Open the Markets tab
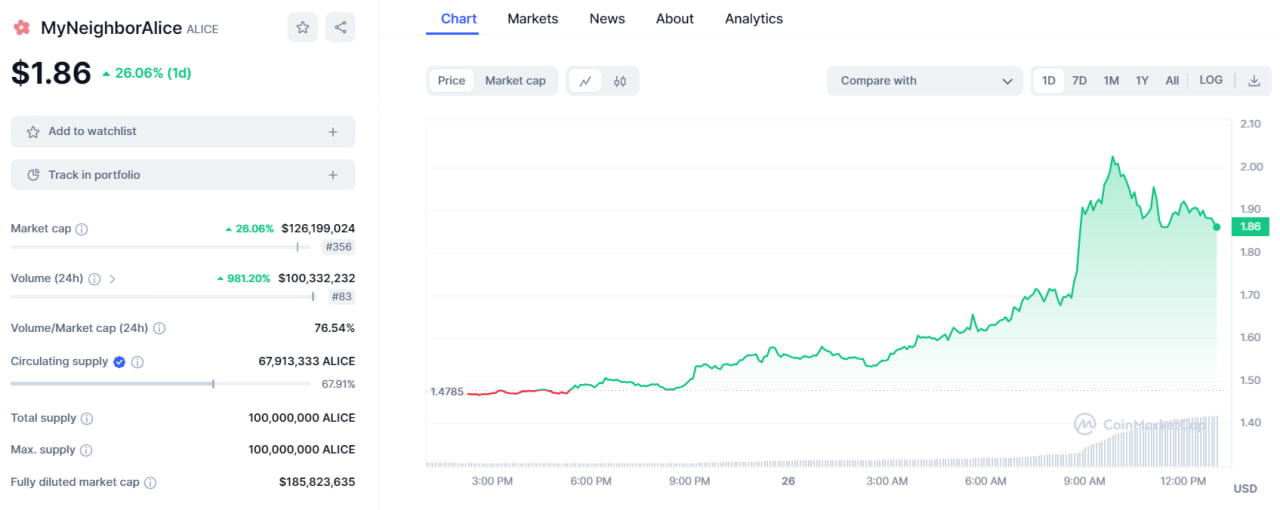 click(x=532, y=19)
